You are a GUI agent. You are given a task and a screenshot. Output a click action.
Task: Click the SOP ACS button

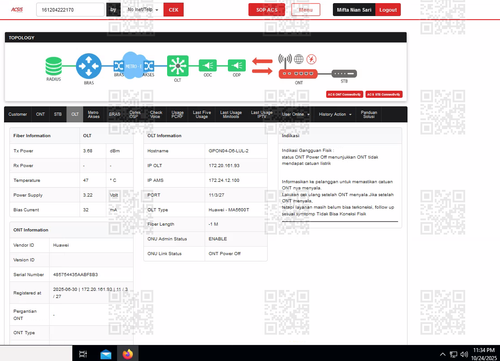267,10
